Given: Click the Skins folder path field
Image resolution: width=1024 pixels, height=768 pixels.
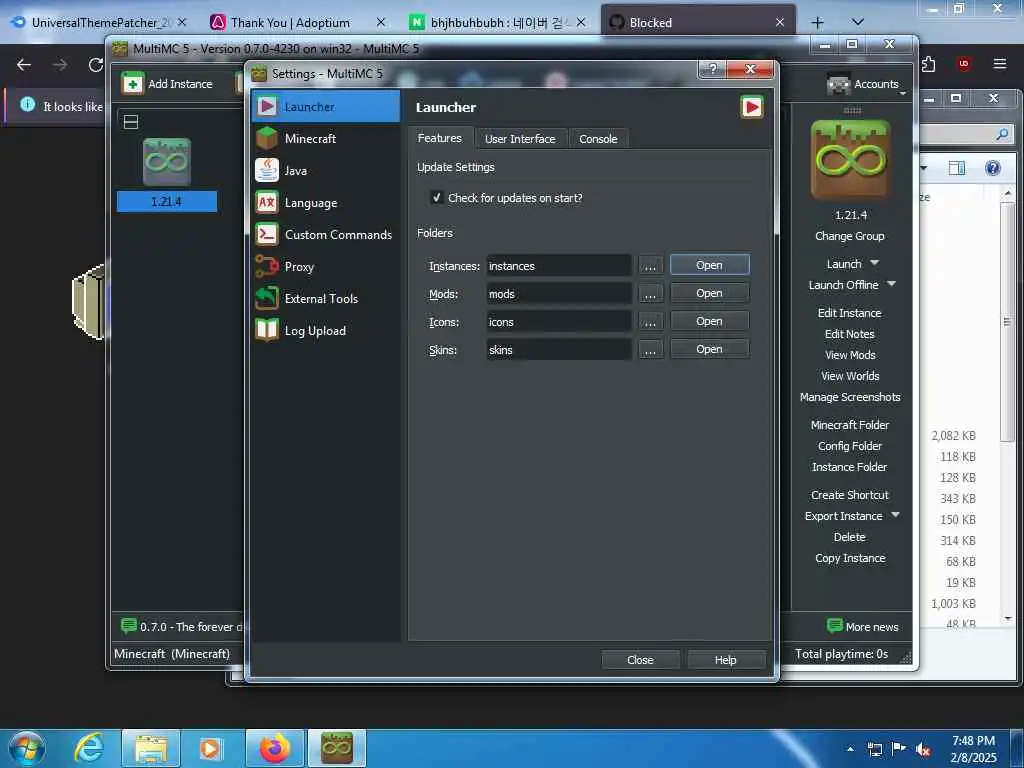Looking at the screenshot, I should [x=558, y=350].
